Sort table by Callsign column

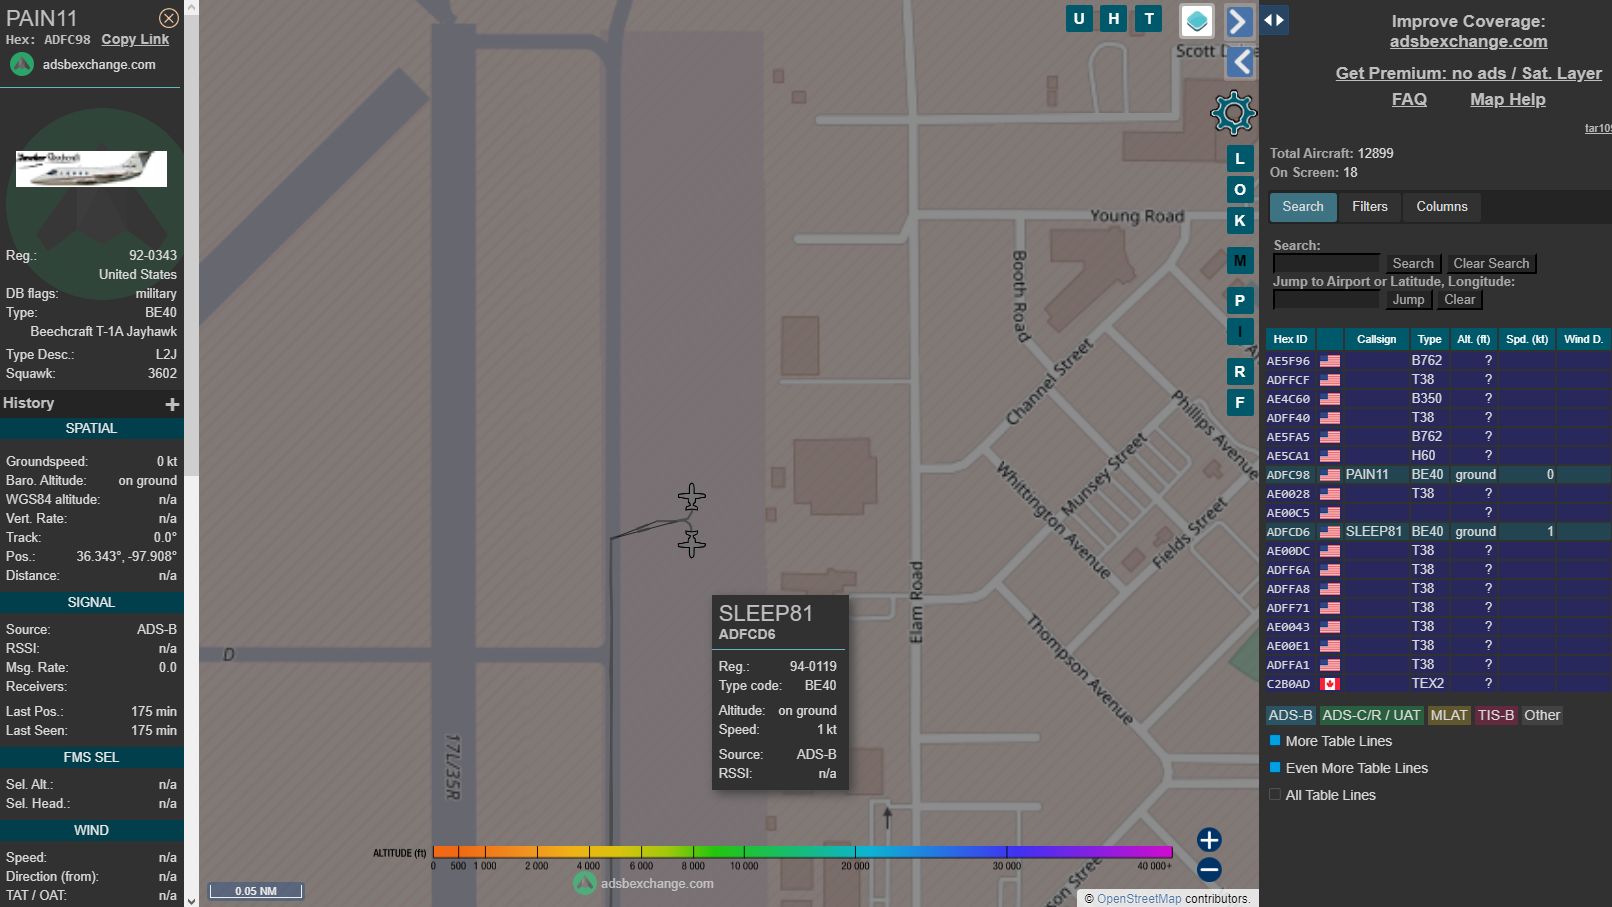click(x=1377, y=339)
